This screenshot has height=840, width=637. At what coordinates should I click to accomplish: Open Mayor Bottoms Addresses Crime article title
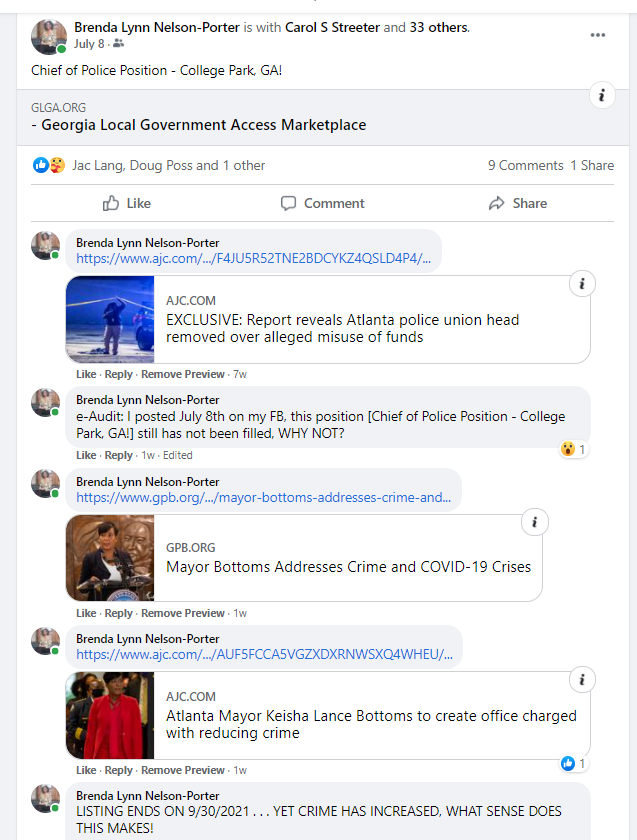[348, 567]
